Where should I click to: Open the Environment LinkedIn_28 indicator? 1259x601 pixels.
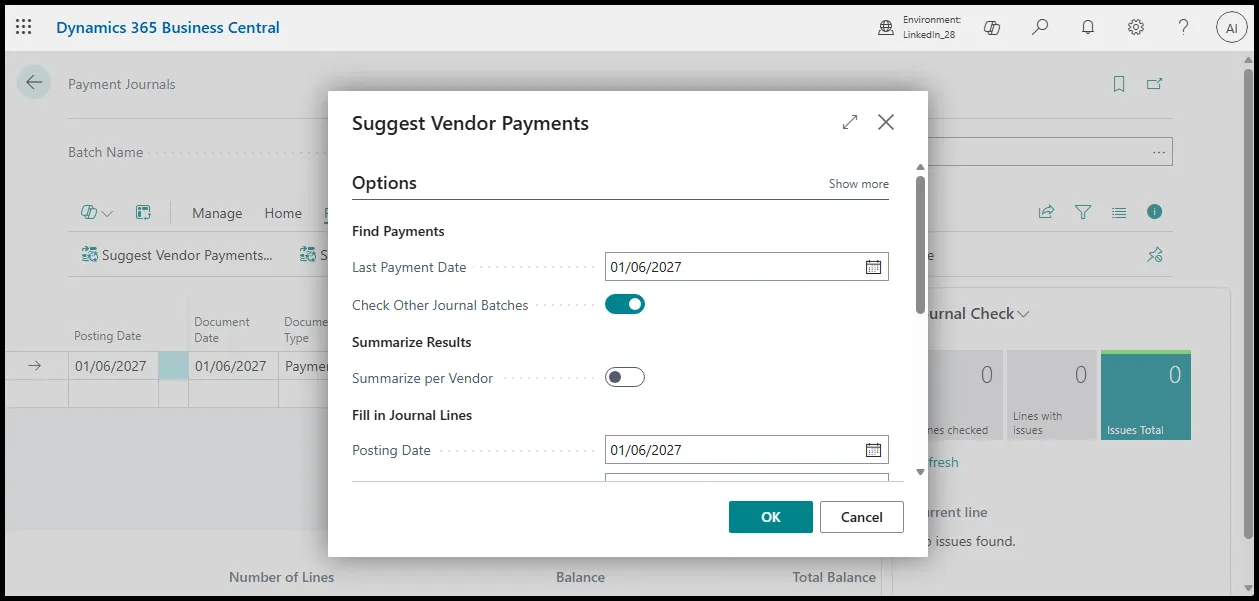919,28
